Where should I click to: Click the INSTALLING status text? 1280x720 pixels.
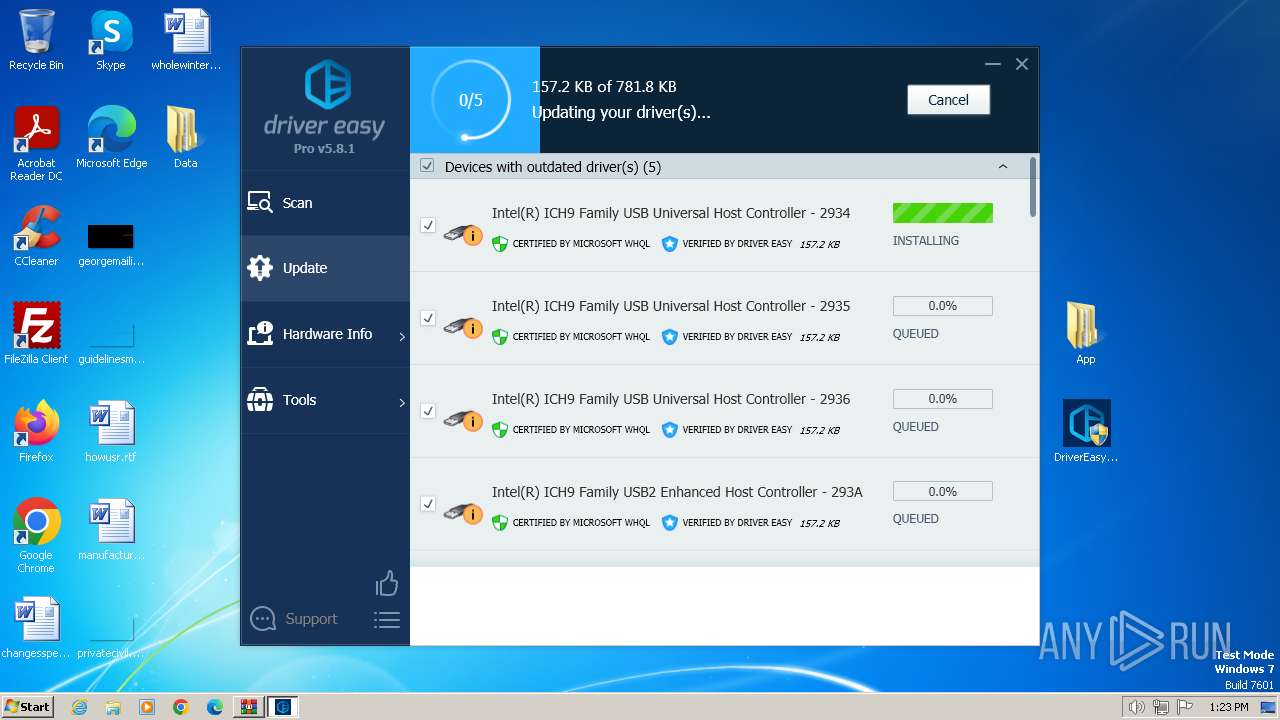[x=926, y=241]
